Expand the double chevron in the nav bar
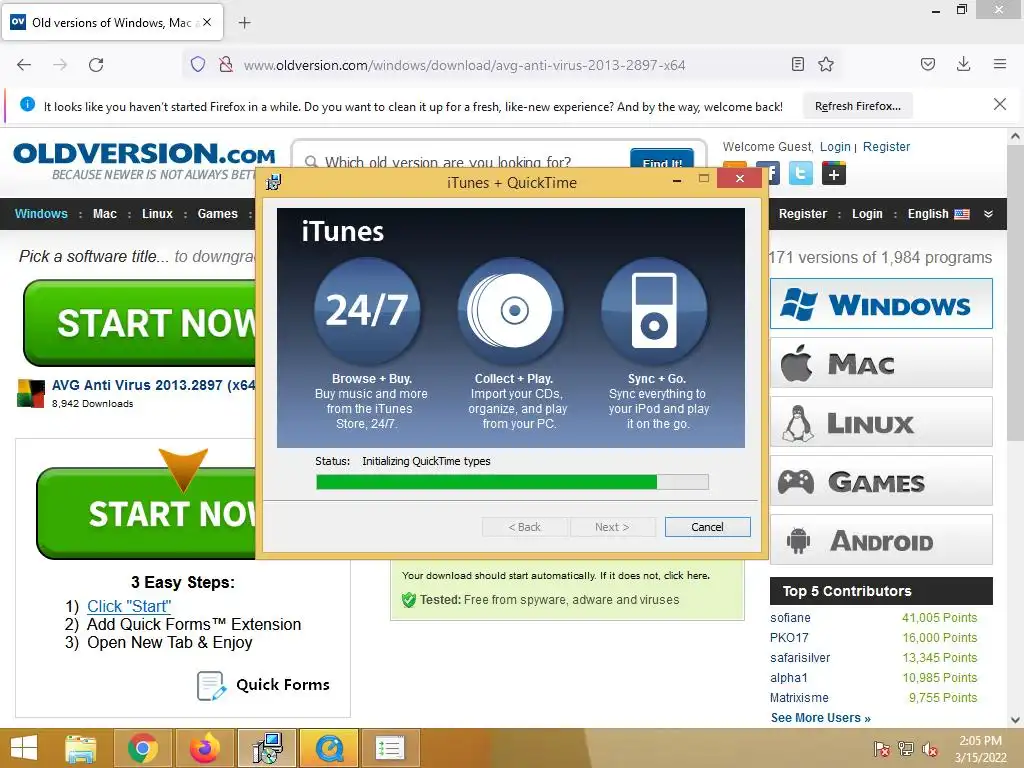 pos(988,214)
